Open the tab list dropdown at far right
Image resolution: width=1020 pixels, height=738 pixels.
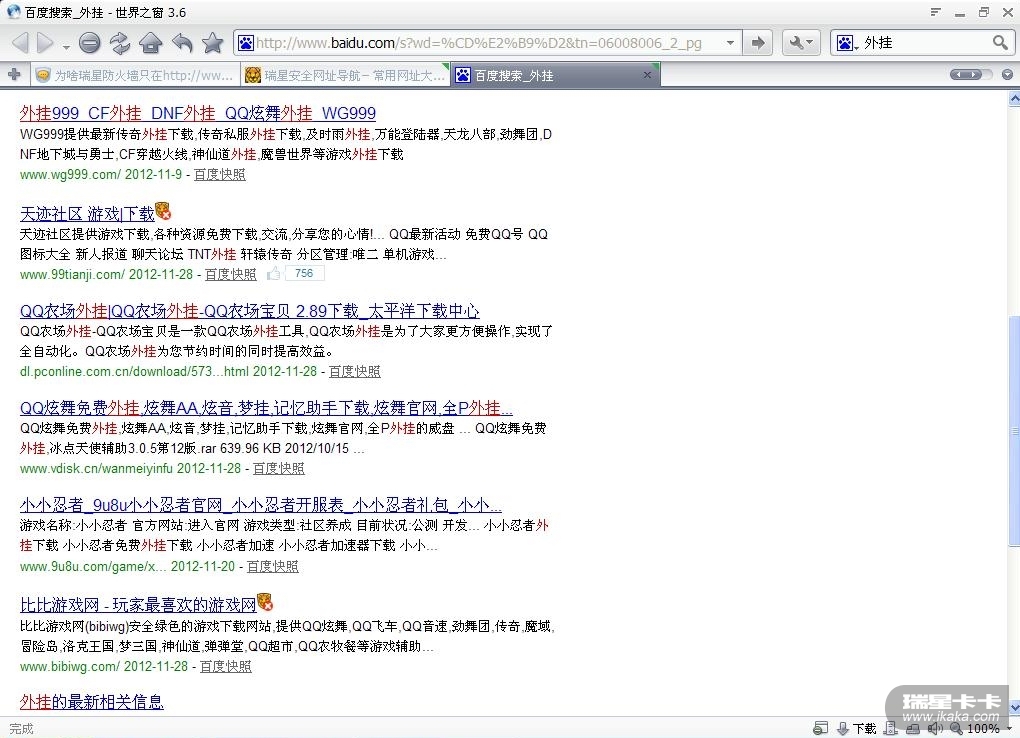coord(1007,75)
